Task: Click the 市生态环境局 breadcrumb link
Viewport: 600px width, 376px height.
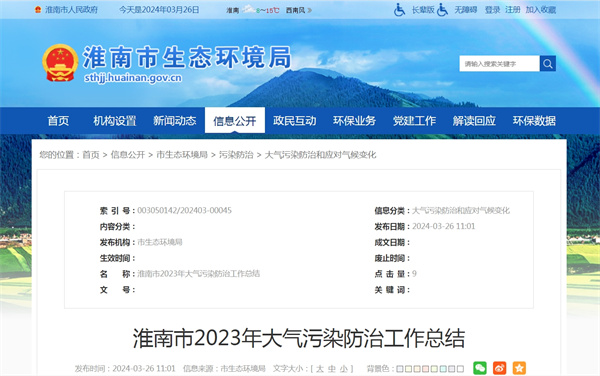Action: (x=182, y=155)
